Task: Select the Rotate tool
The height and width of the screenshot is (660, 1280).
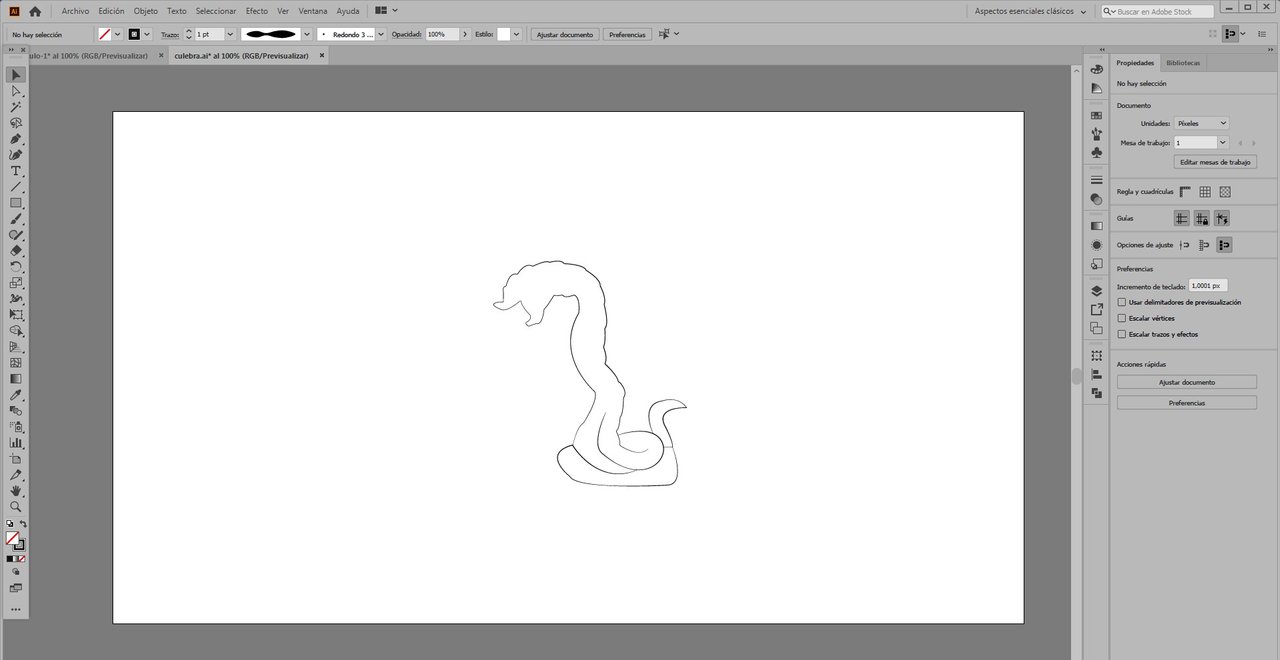Action: coord(16,267)
